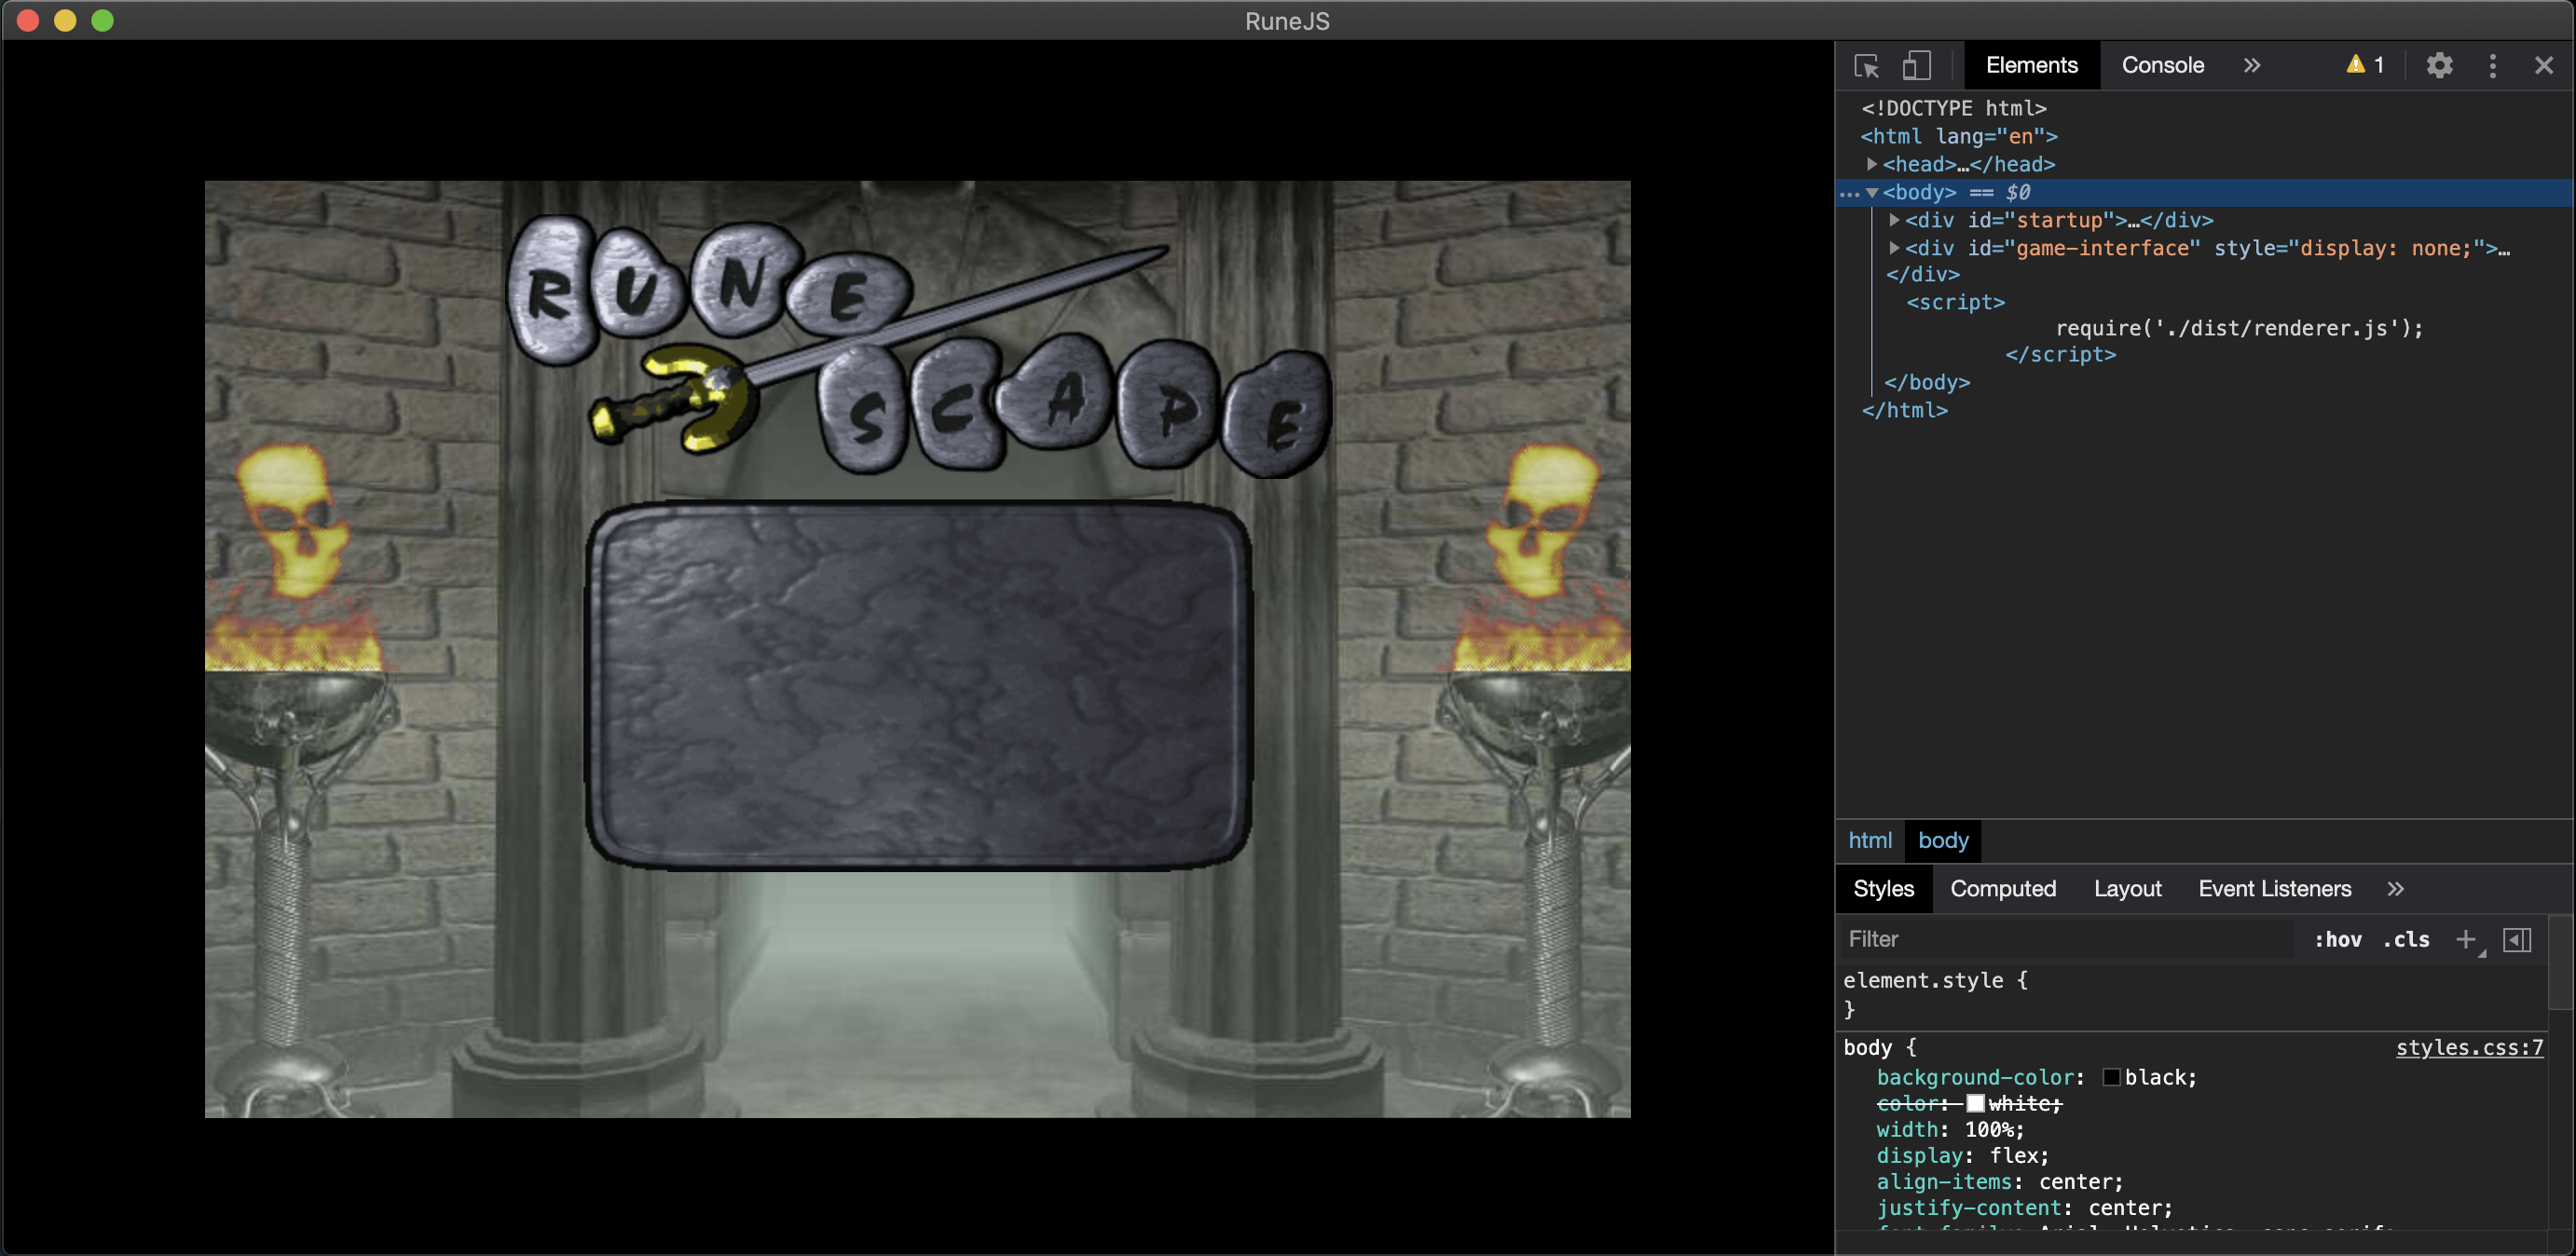Expand the game-interface div node
This screenshot has width=2576, height=1256.
(x=1894, y=248)
